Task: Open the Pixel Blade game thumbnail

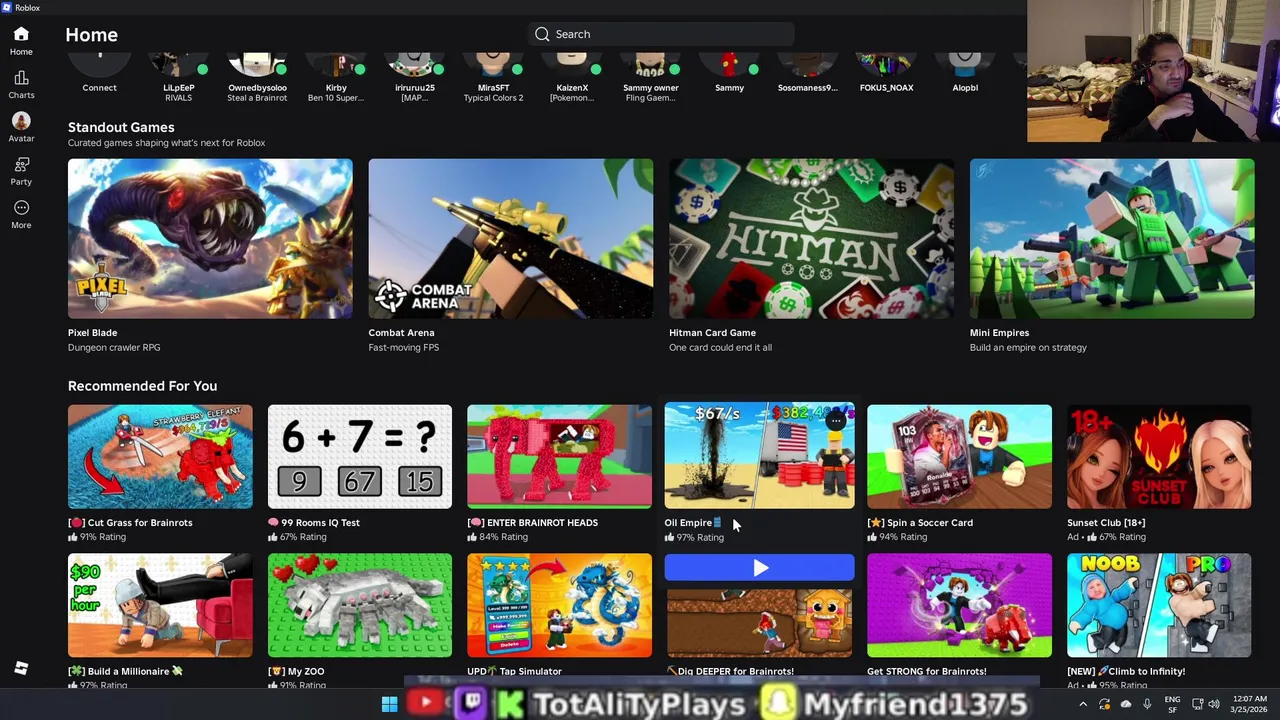Action: (x=210, y=239)
